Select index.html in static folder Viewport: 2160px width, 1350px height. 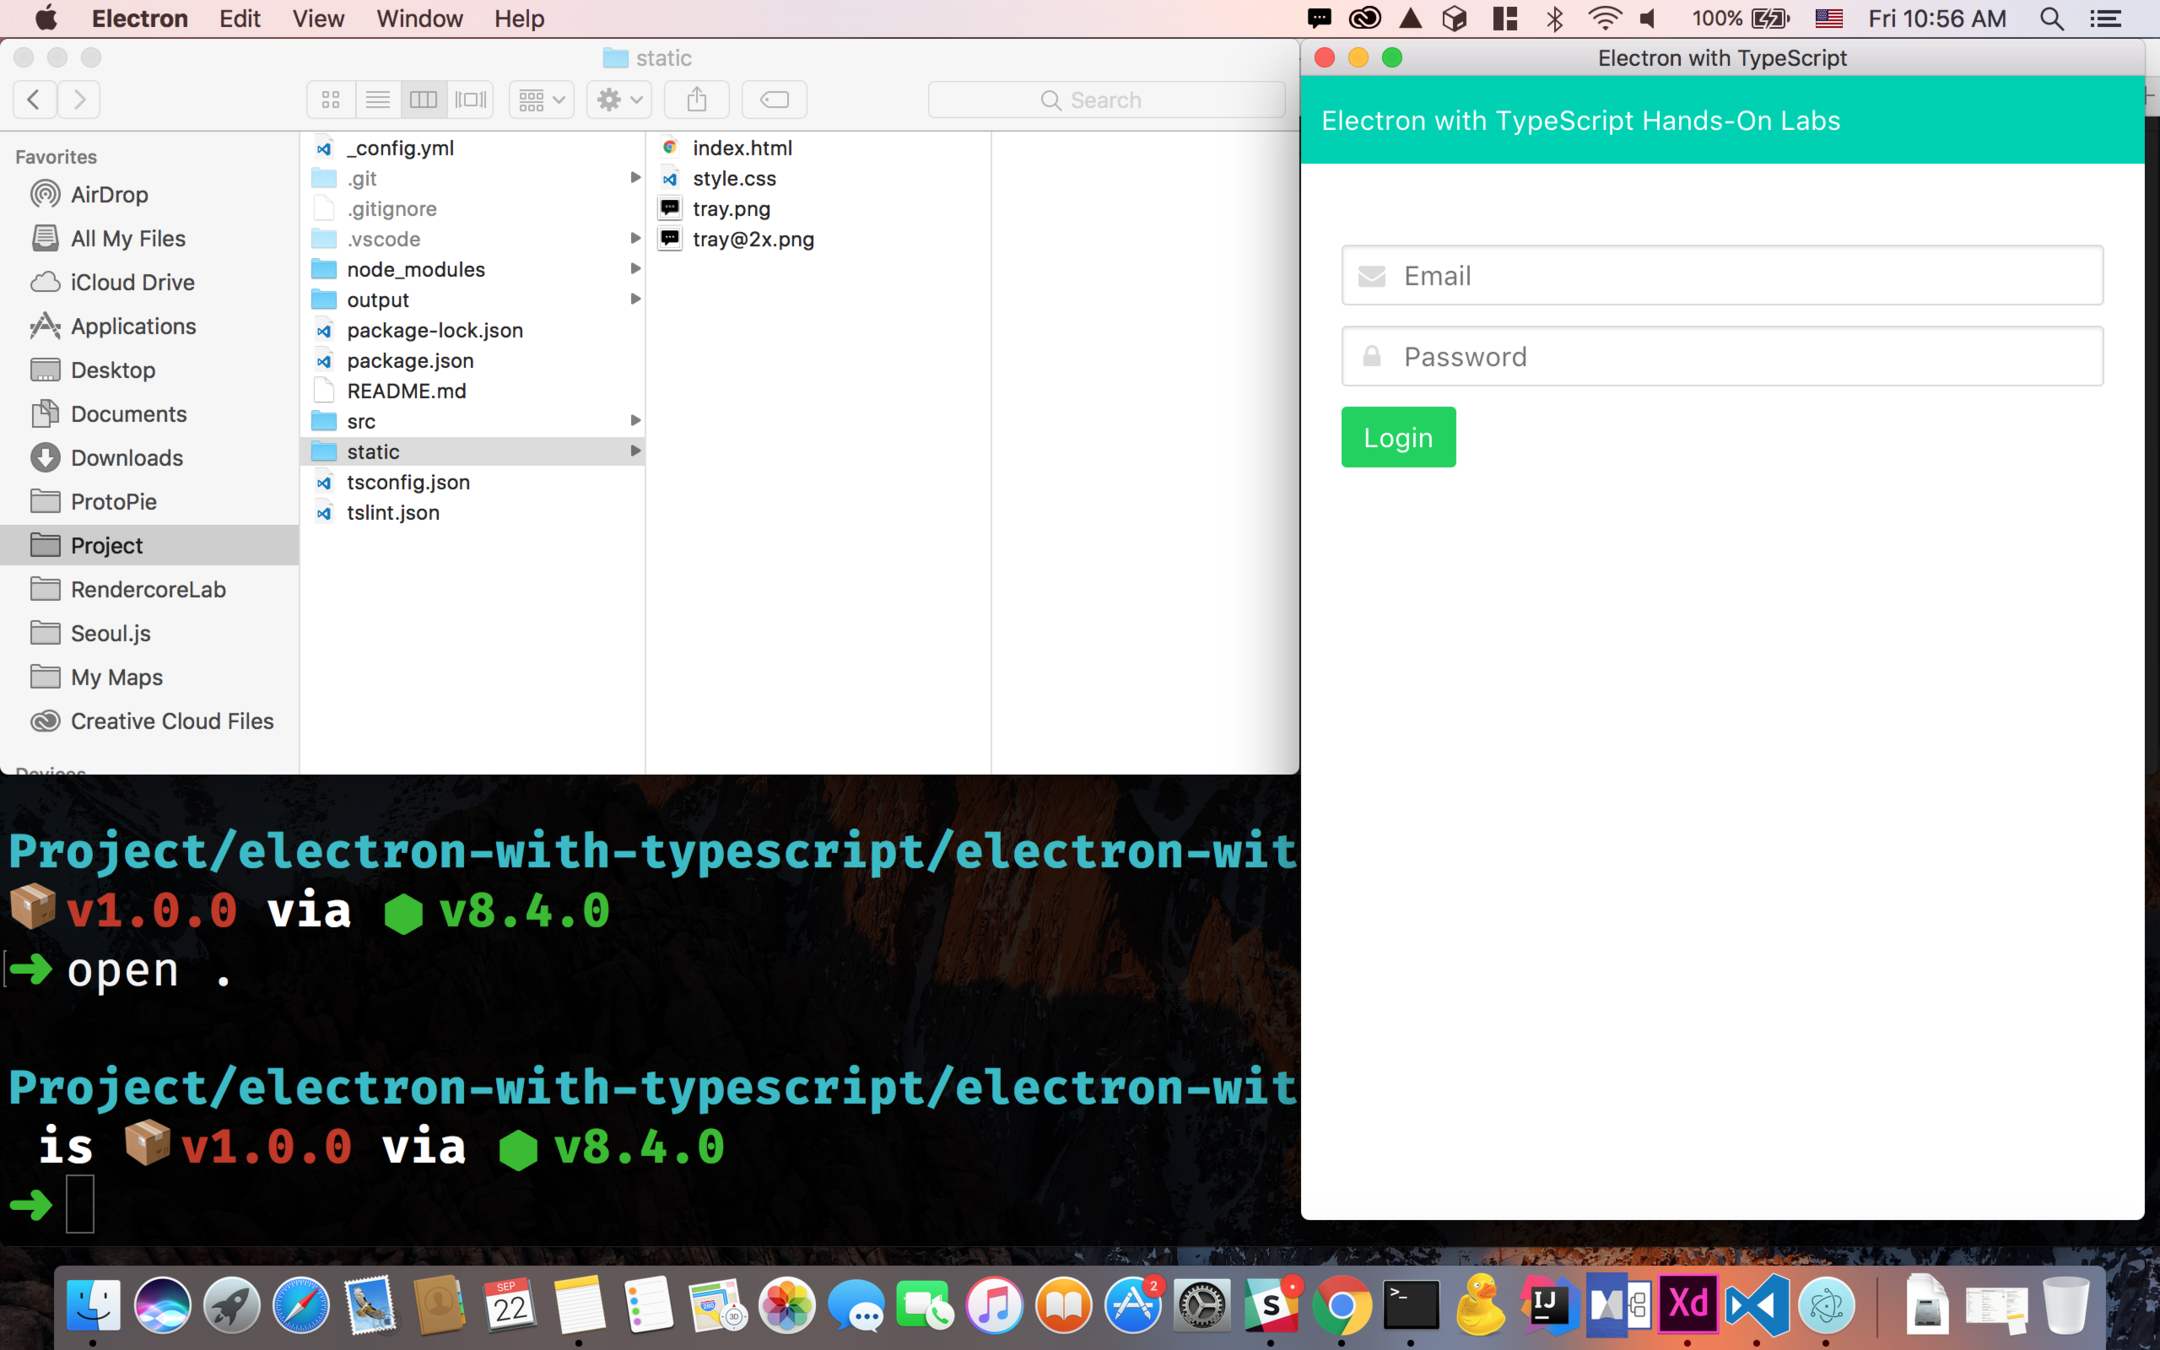click(742, 148)
